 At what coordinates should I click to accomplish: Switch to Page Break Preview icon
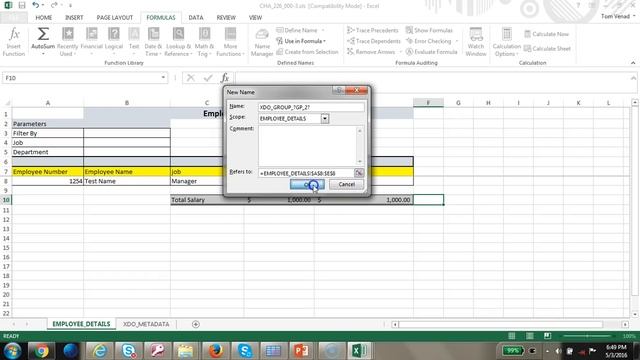(547, 336)
